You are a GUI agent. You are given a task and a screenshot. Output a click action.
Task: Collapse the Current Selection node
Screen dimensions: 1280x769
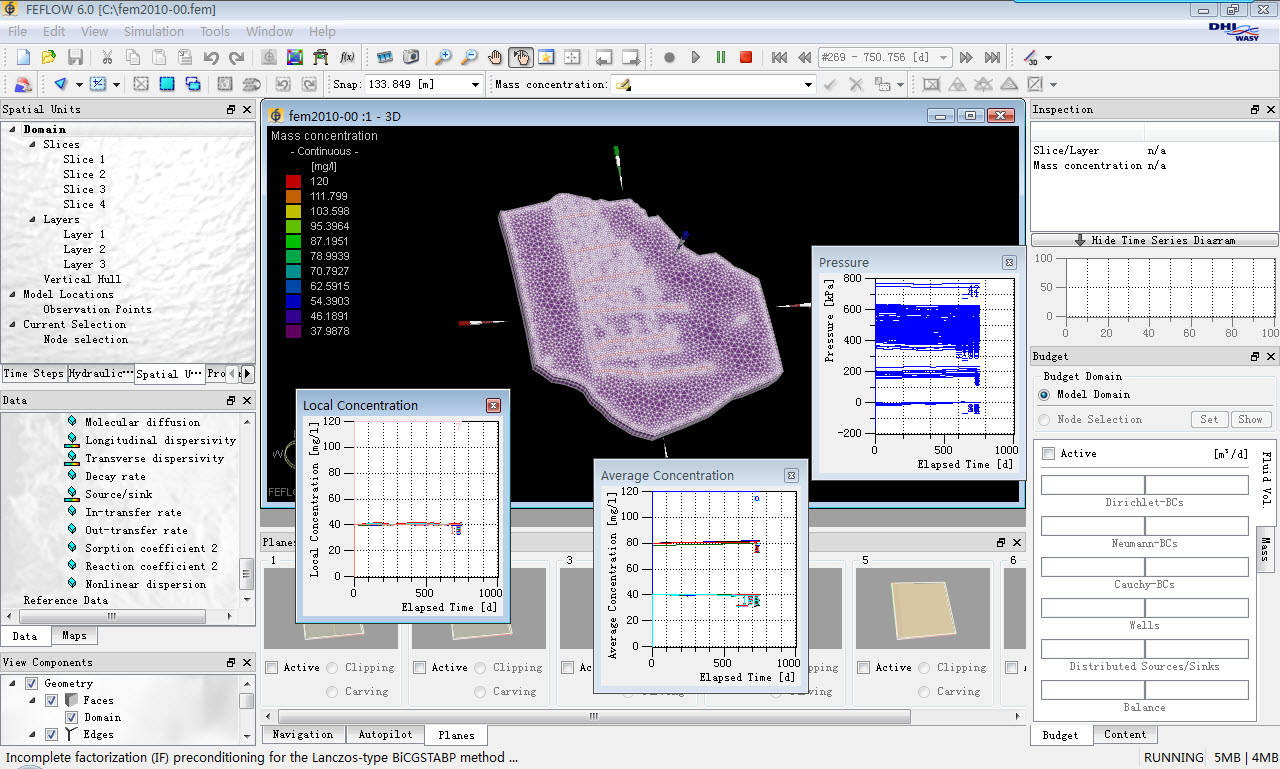13,325
